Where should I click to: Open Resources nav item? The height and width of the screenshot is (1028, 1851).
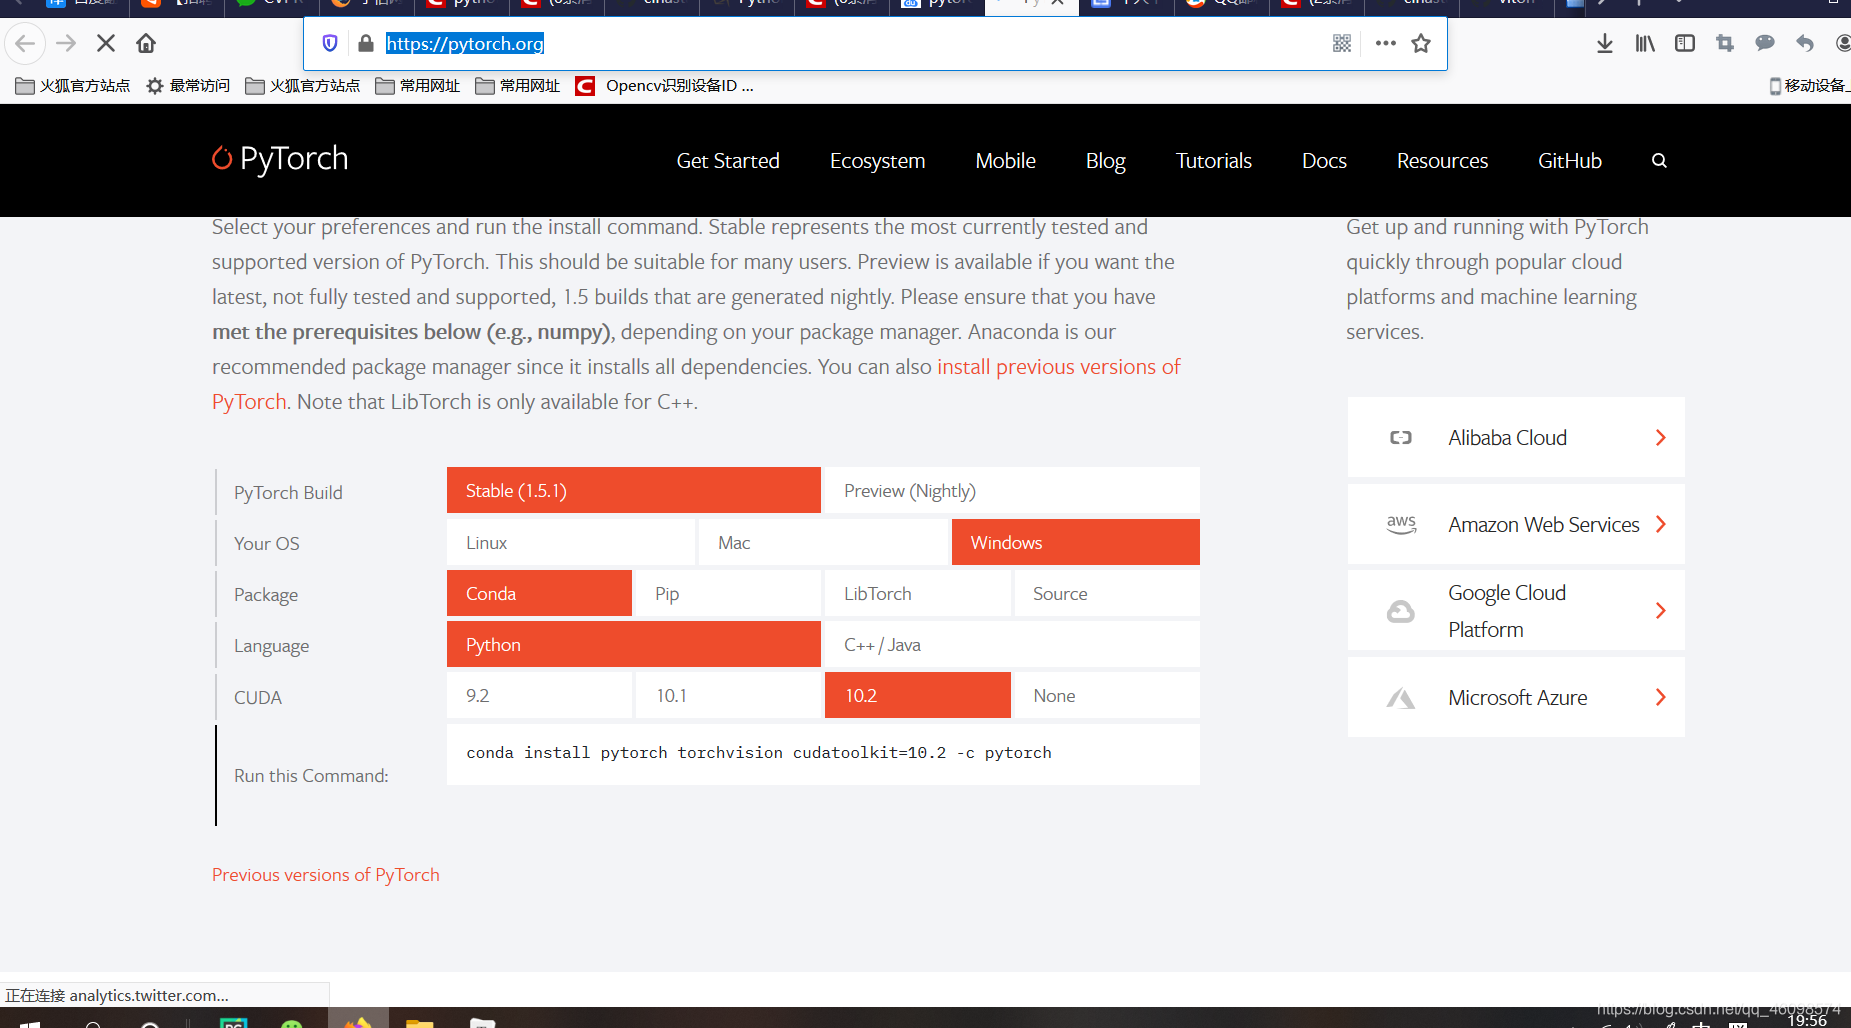coord(1442,161)
